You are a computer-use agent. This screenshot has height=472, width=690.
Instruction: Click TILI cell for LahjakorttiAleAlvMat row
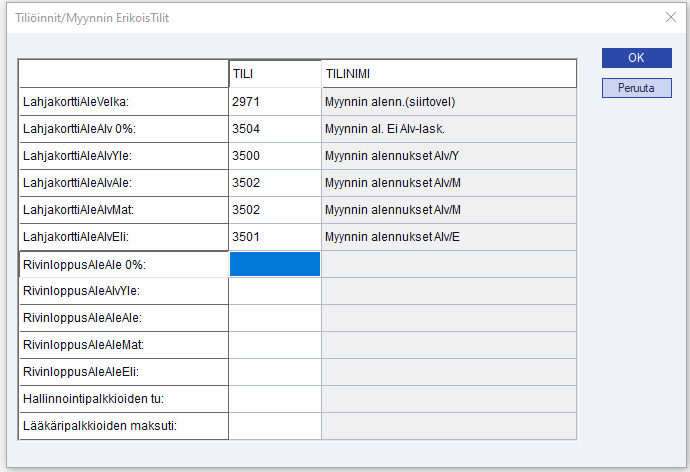click(275, 209)
